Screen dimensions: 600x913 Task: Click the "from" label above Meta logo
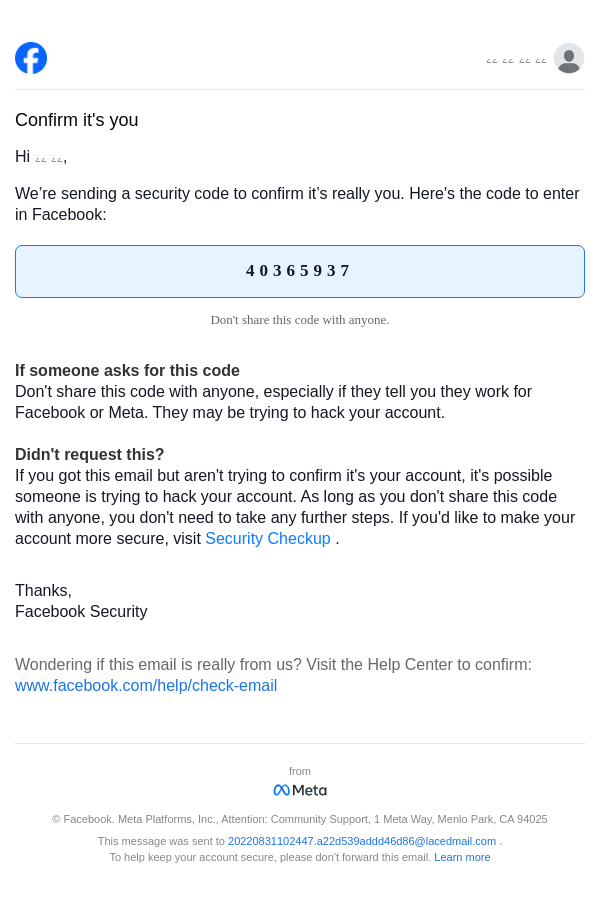point(300,771)
